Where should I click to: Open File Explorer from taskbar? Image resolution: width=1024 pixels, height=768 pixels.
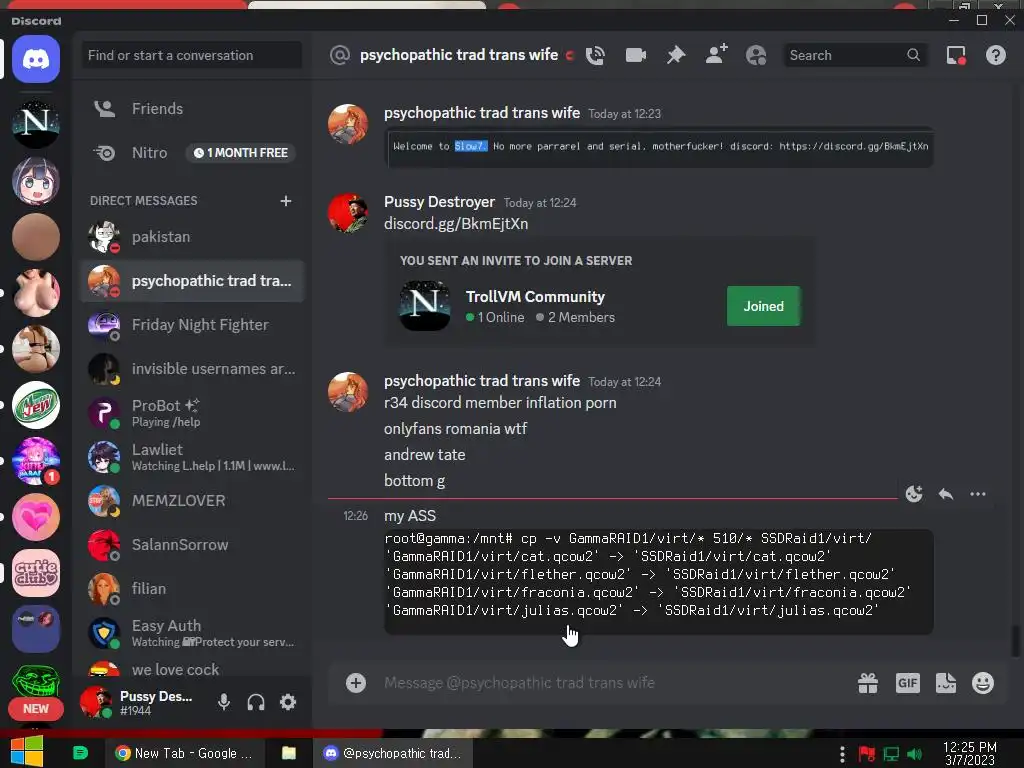pyautogui.click(x=289, y=753)
